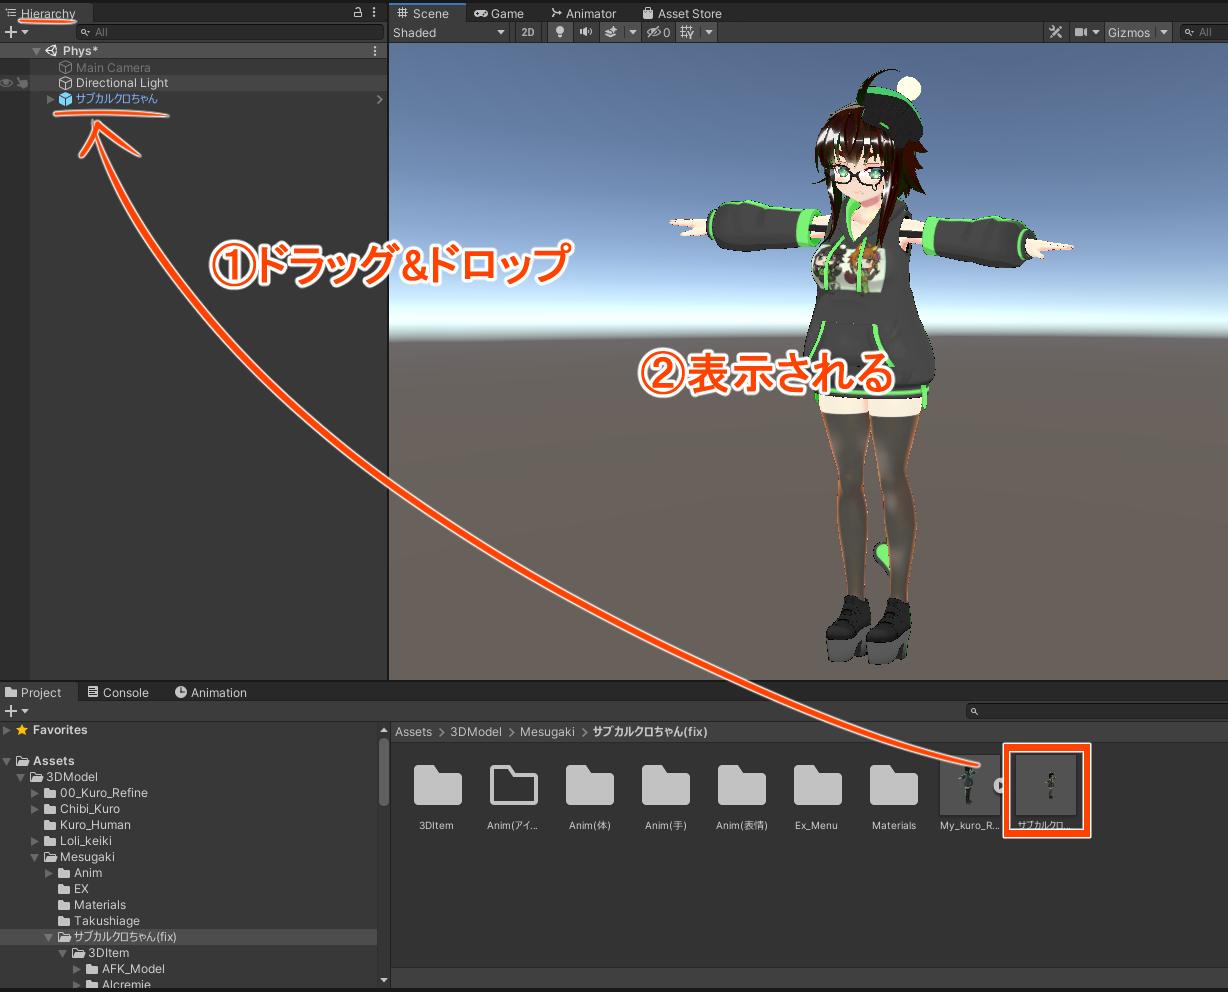Screen dimensions: 1228x992
Task: Expand the サブカルクロちゃん object in Hierarchy
Action: [51, 99]
